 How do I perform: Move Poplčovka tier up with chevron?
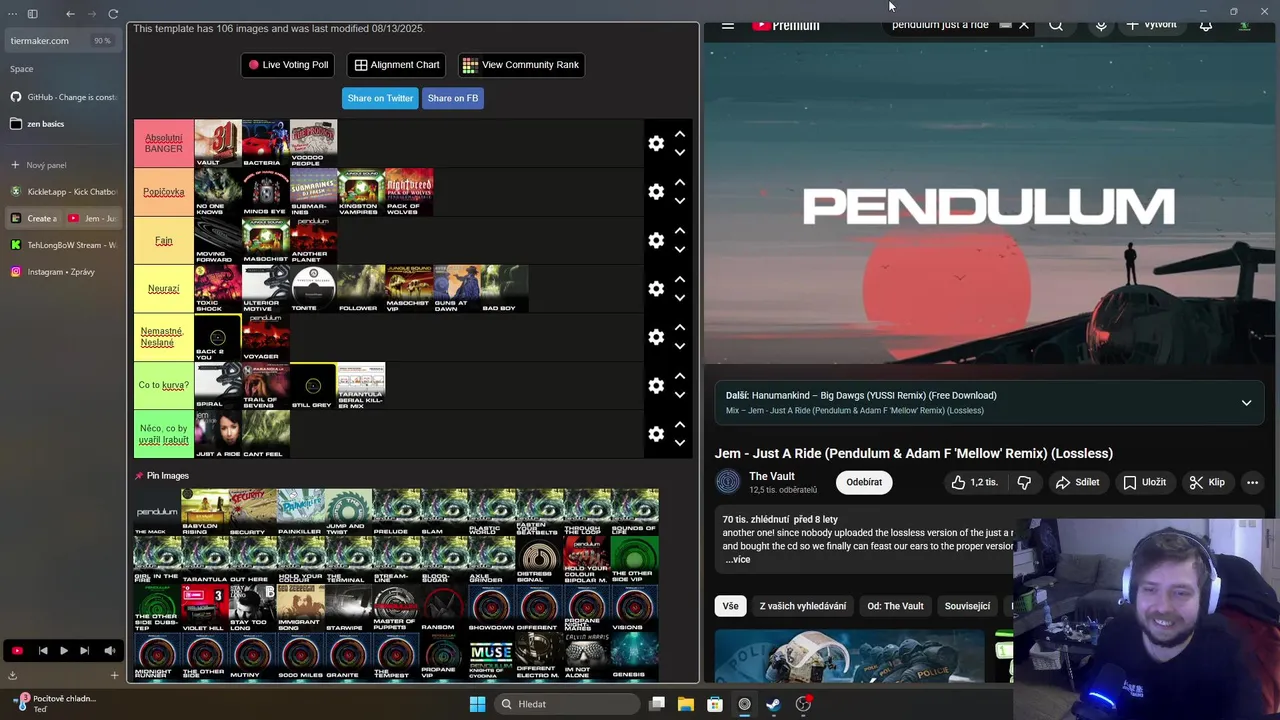pos(680,182)
